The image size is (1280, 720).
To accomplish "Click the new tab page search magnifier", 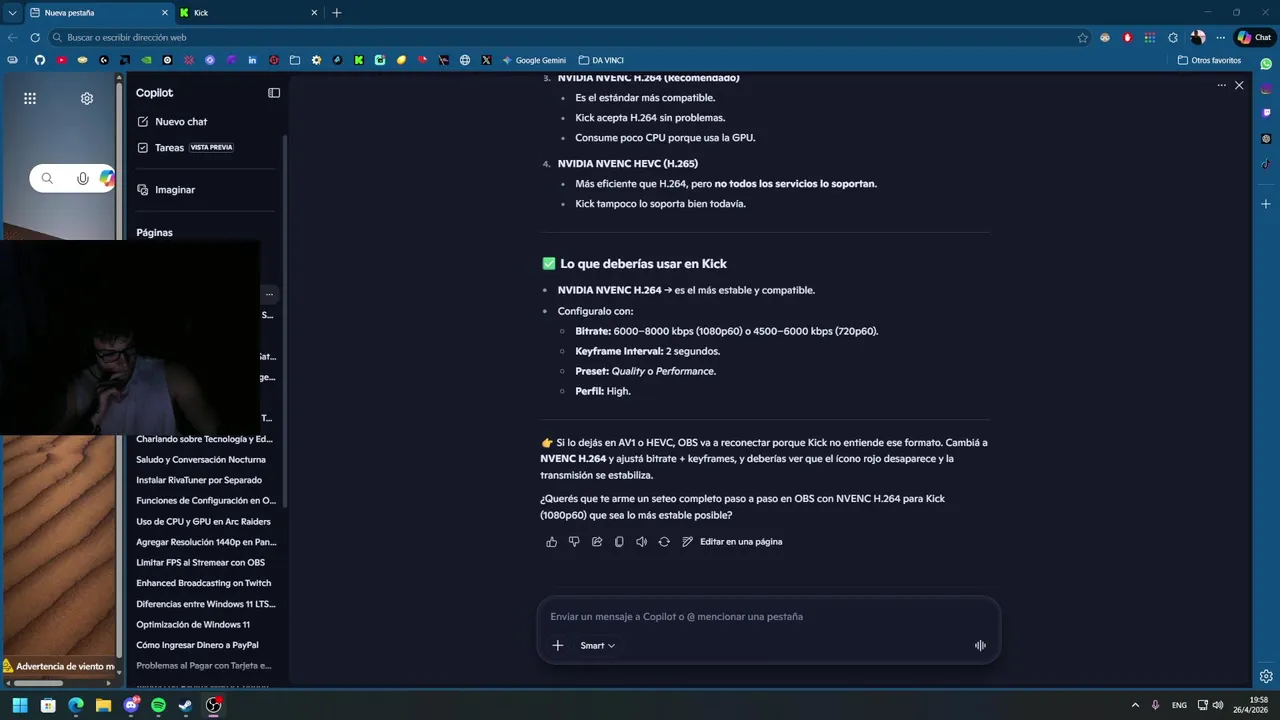I will pos(47,179).
